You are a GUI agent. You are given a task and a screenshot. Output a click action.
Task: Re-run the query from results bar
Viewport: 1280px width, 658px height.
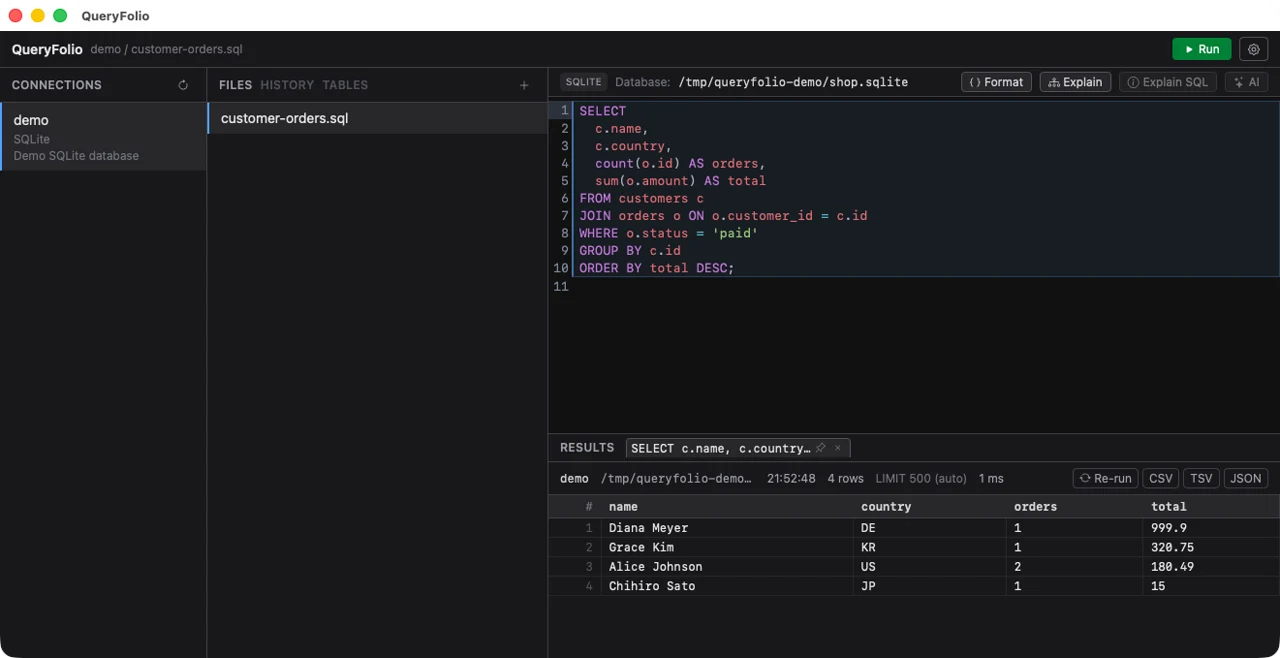(x=1105, y=478)
